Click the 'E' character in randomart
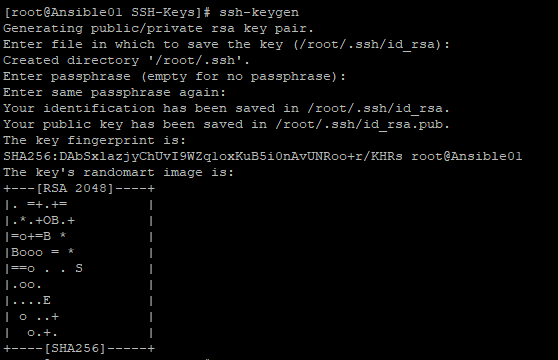558x360 pixels. (x=47, y=301)
